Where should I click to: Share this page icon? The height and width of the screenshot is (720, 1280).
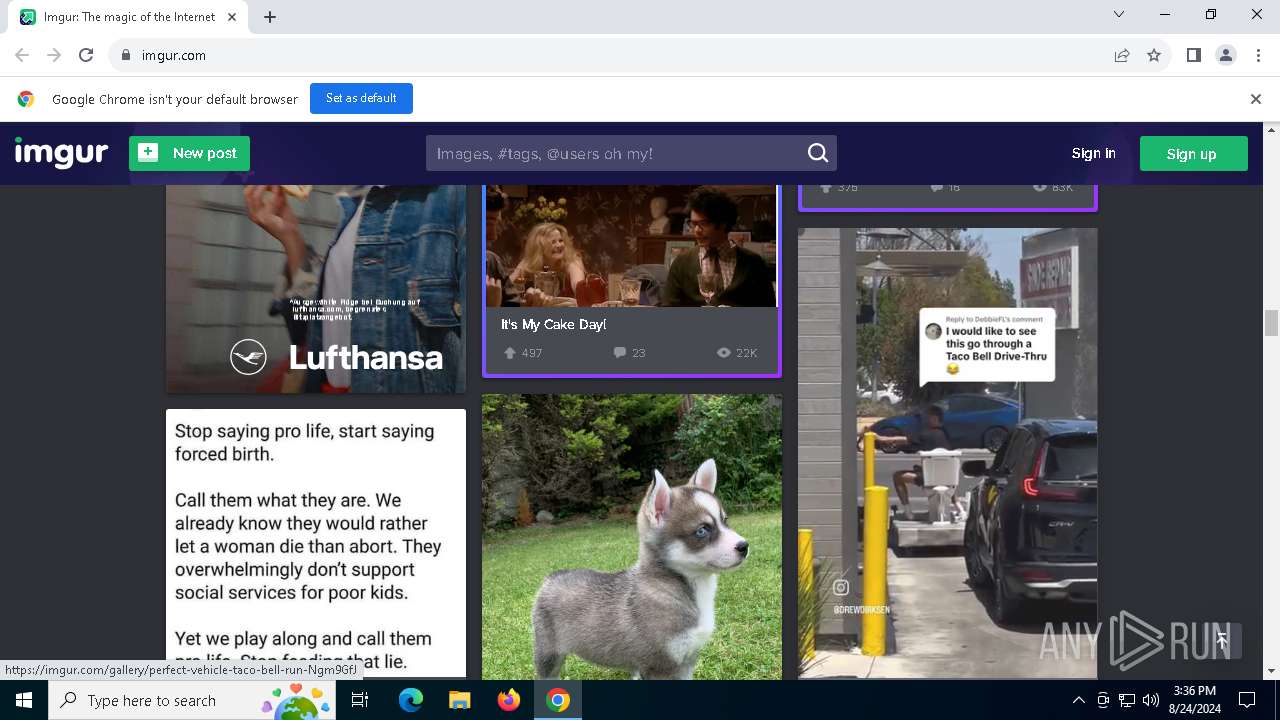tap(1122, 55)
